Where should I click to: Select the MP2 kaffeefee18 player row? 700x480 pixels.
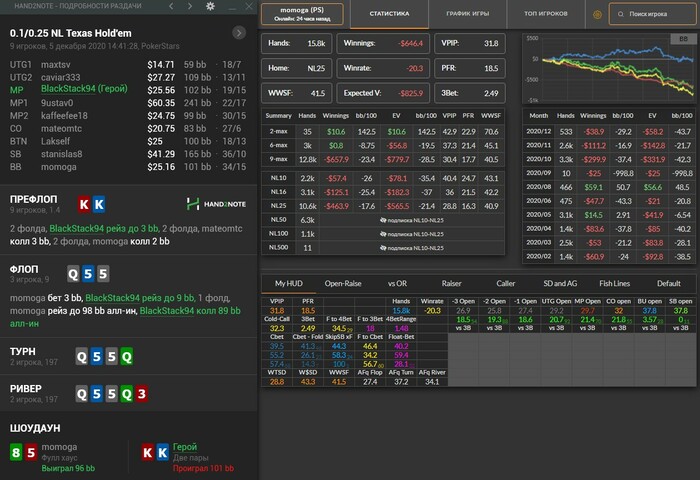[x=126, y=116]
